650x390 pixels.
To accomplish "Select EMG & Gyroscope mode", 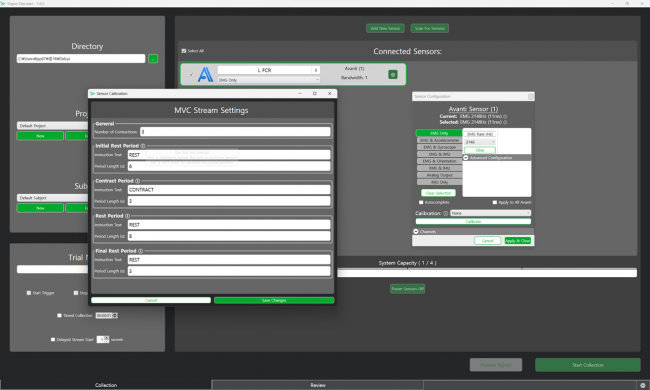I will (x=439, y=147).
